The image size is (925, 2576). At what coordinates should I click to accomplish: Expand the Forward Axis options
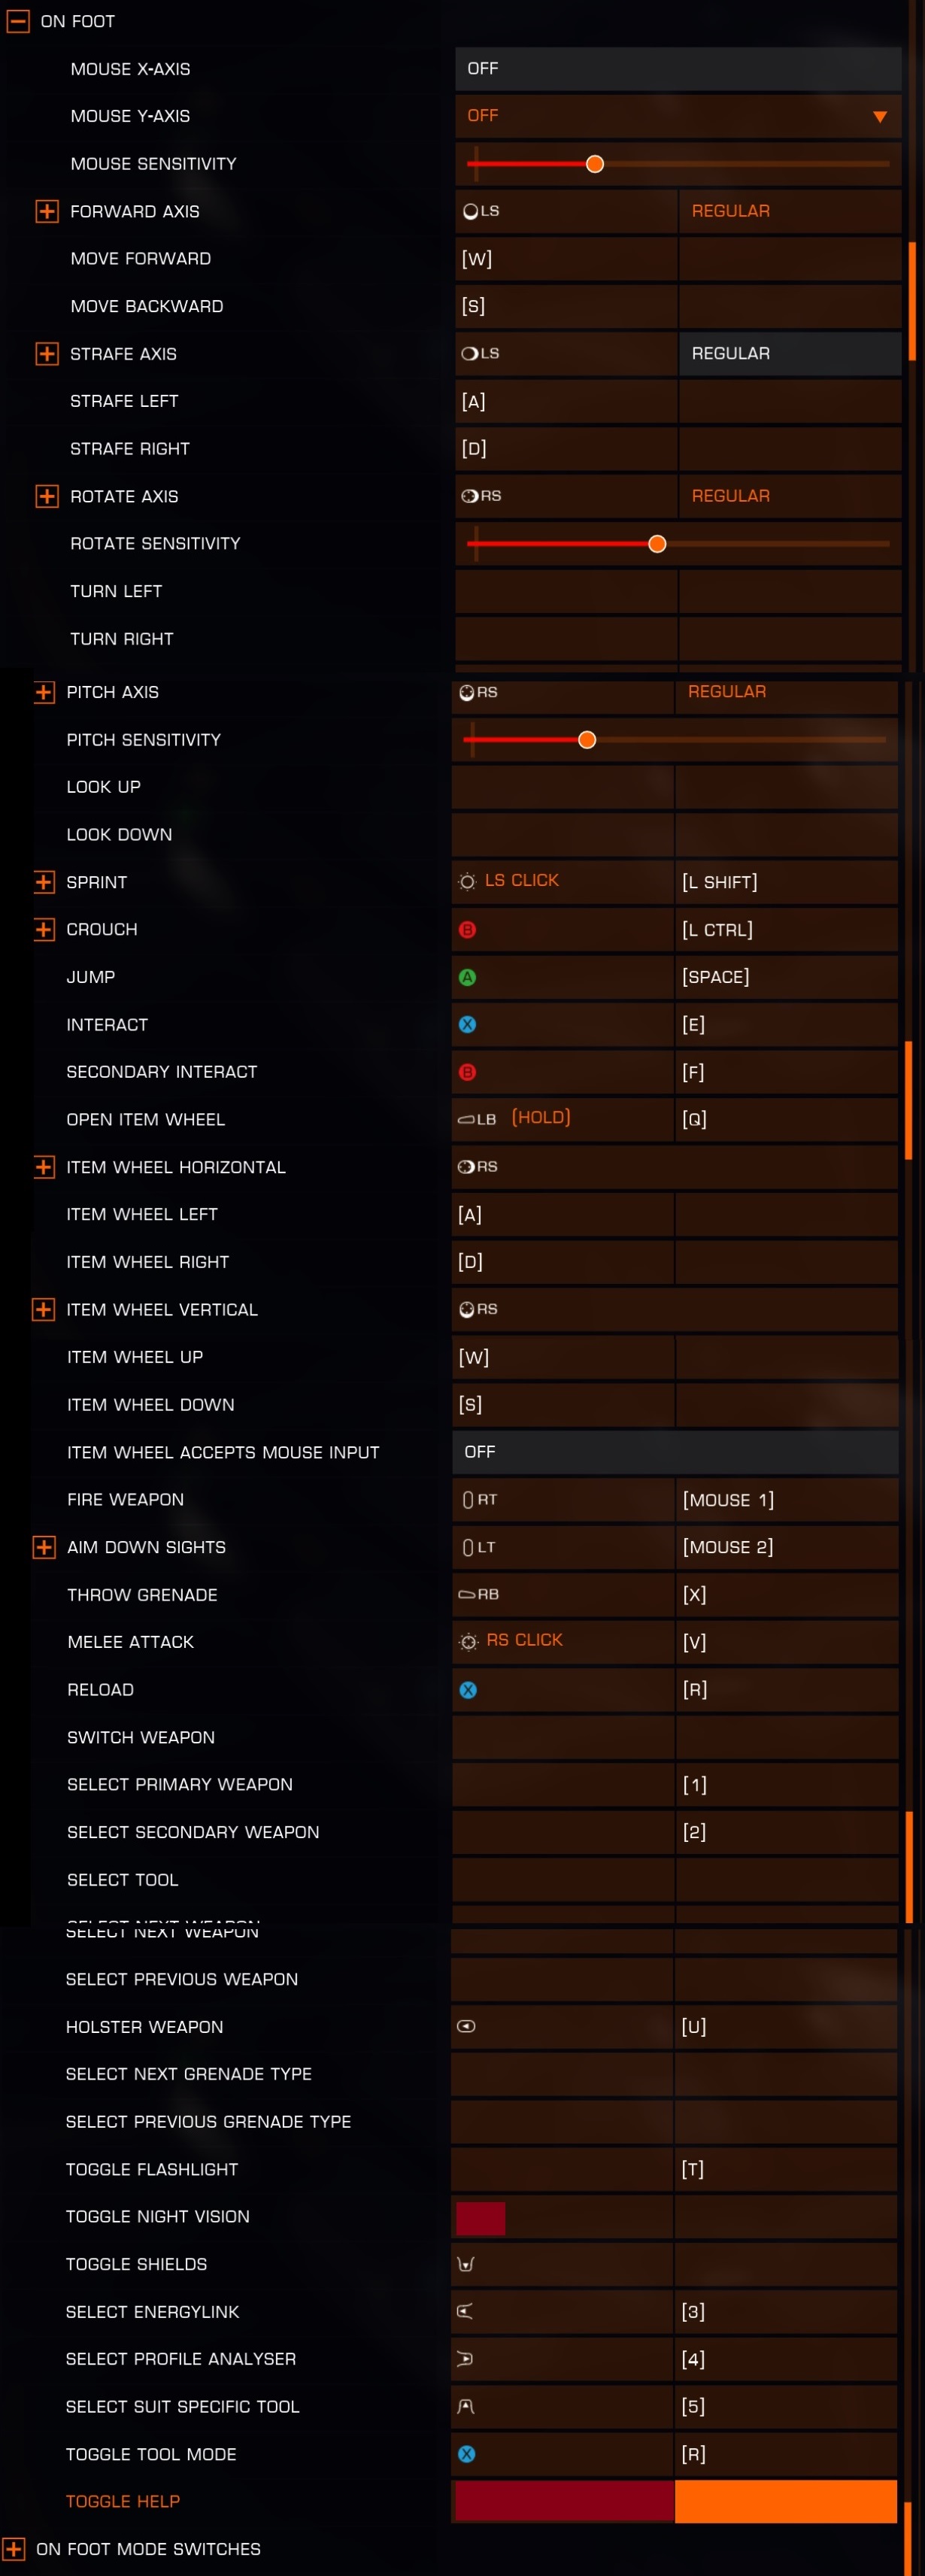pos(47,212)
